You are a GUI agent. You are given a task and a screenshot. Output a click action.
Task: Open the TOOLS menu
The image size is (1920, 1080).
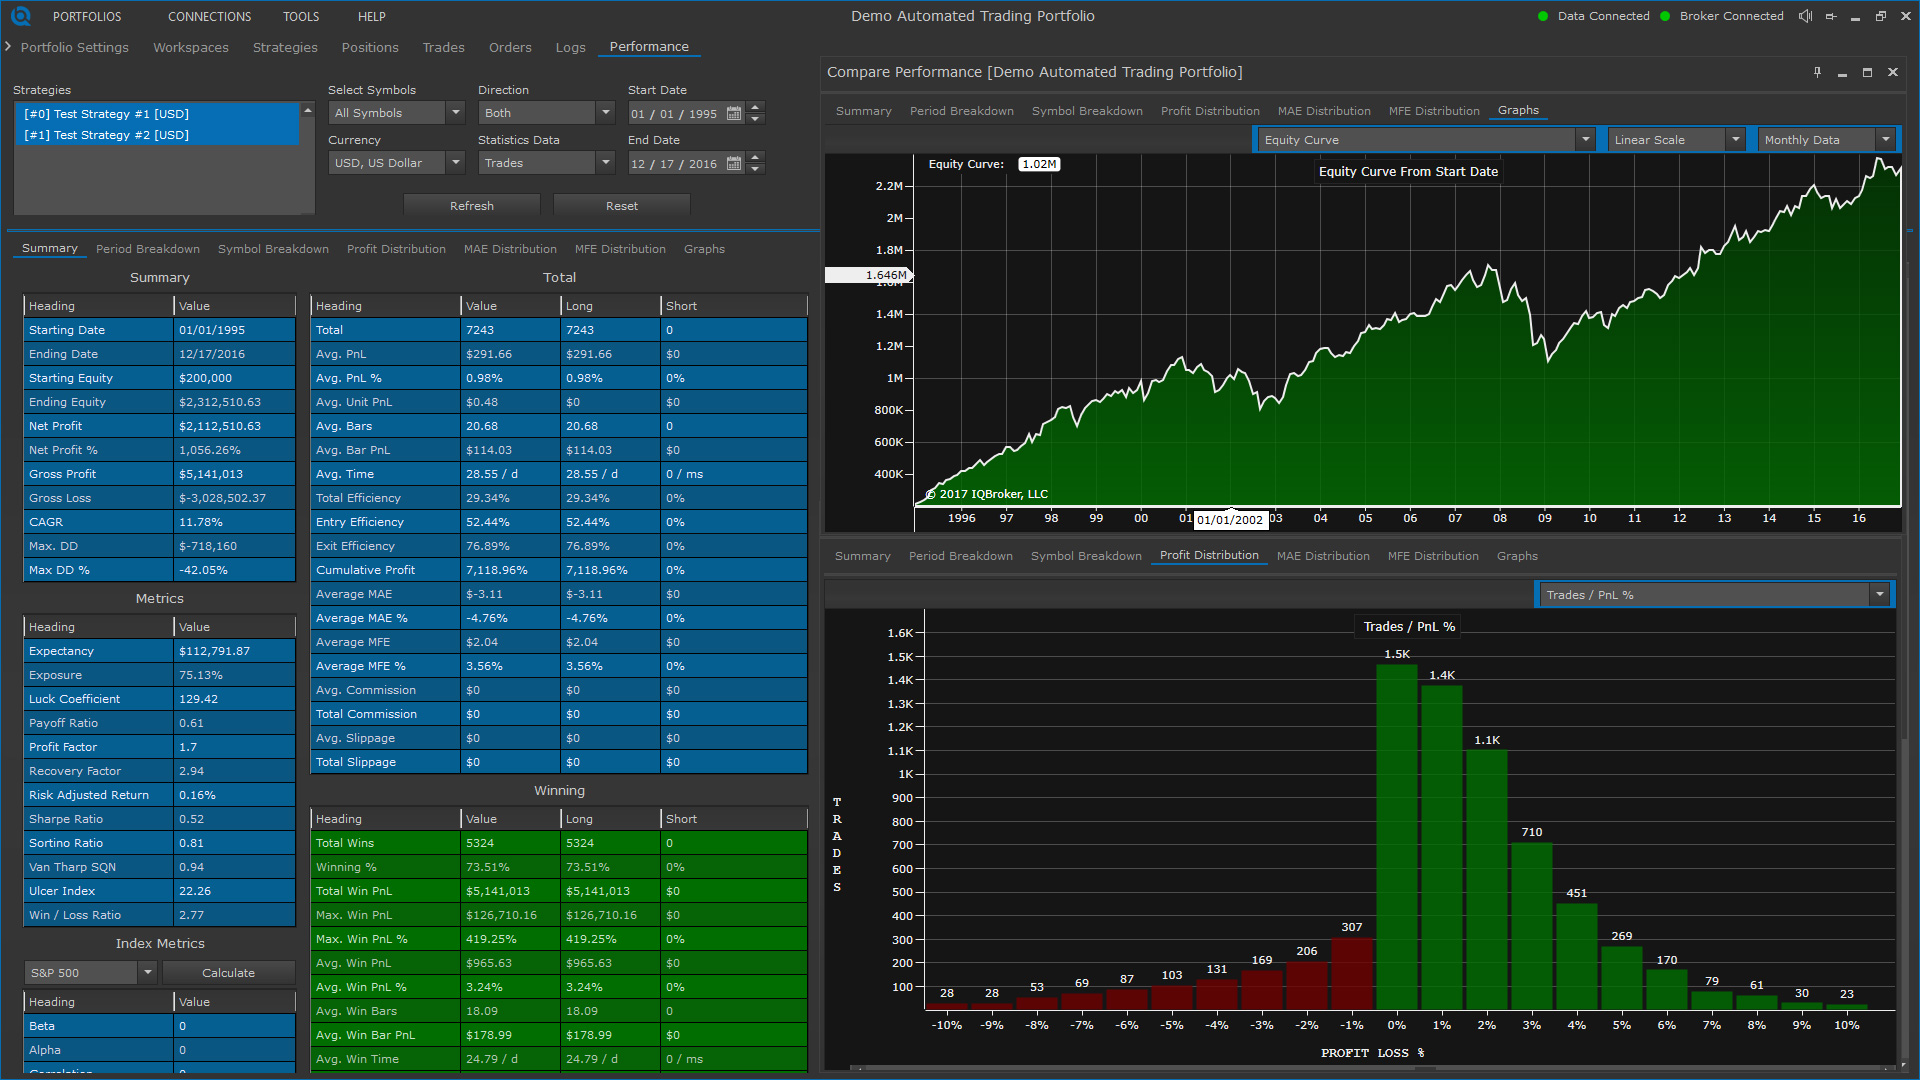click(x=301, y=17)
